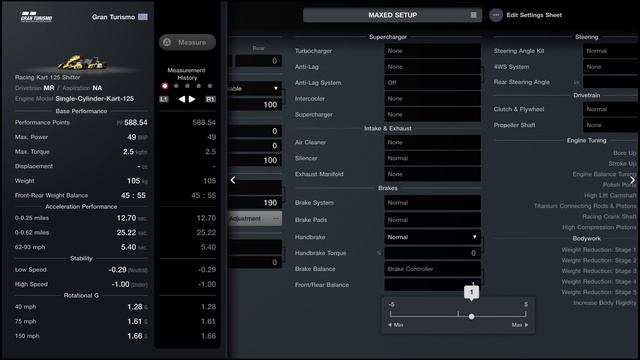
Task: Click the Gran Turismo logo
Action: 36,17
